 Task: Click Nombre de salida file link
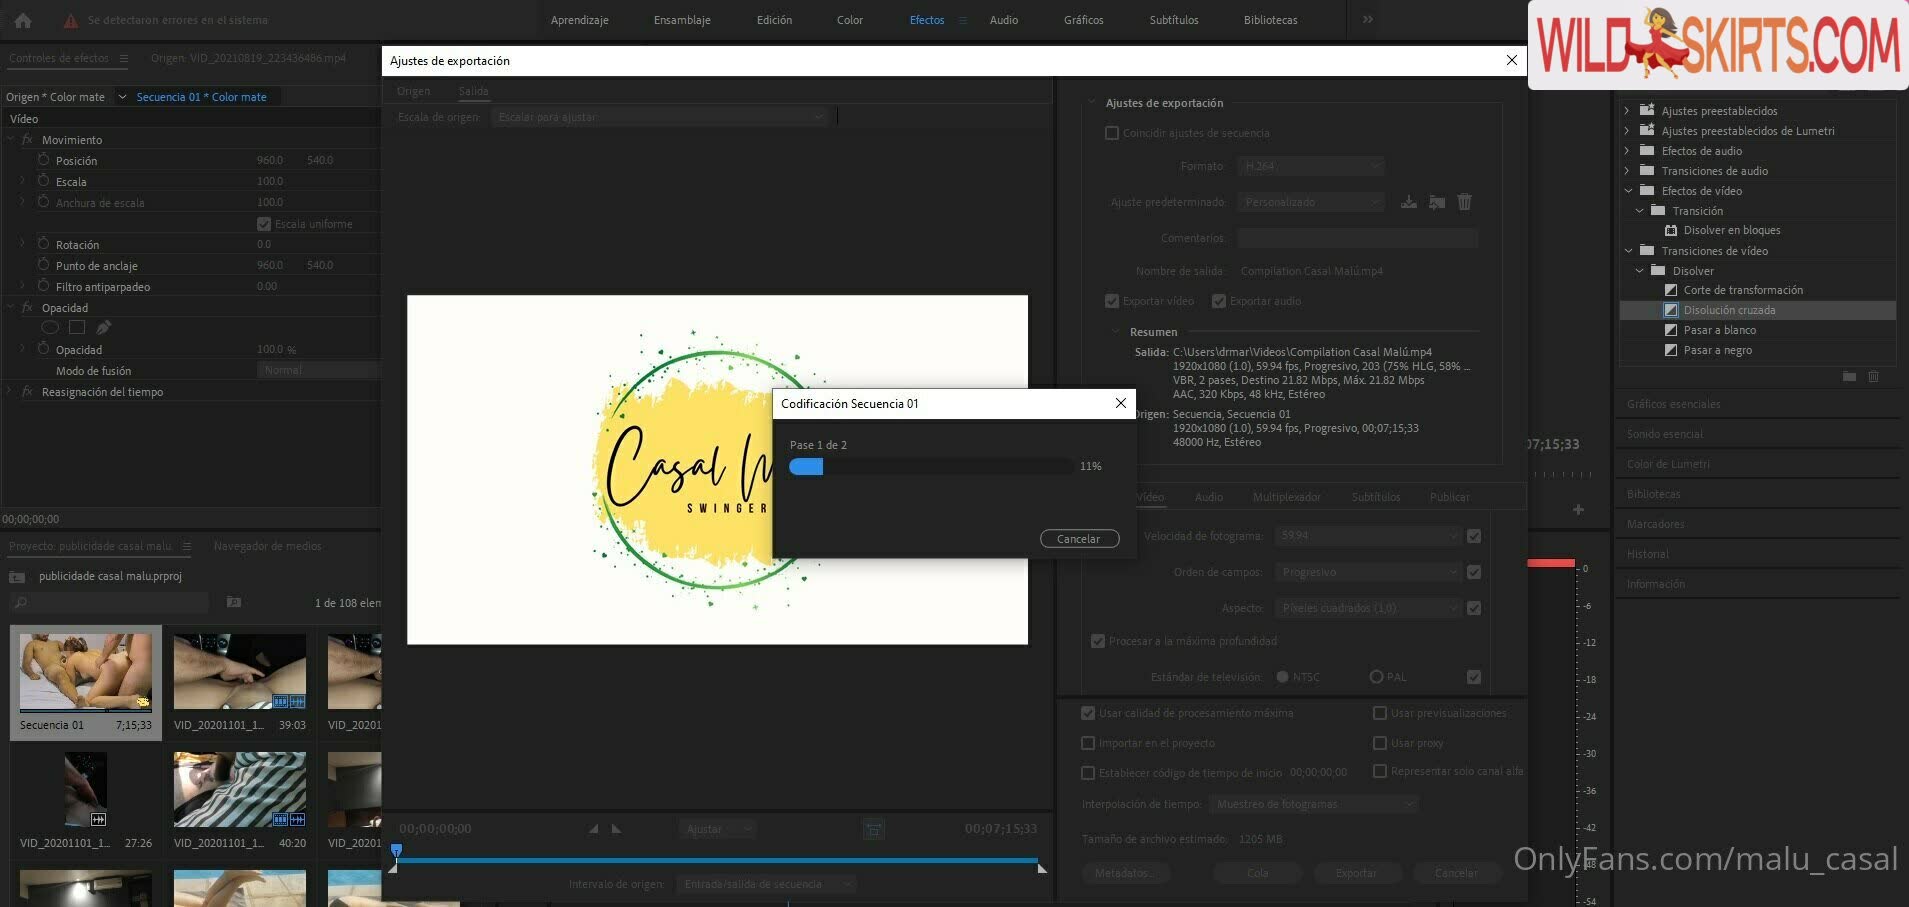[x=1311, y=271]
